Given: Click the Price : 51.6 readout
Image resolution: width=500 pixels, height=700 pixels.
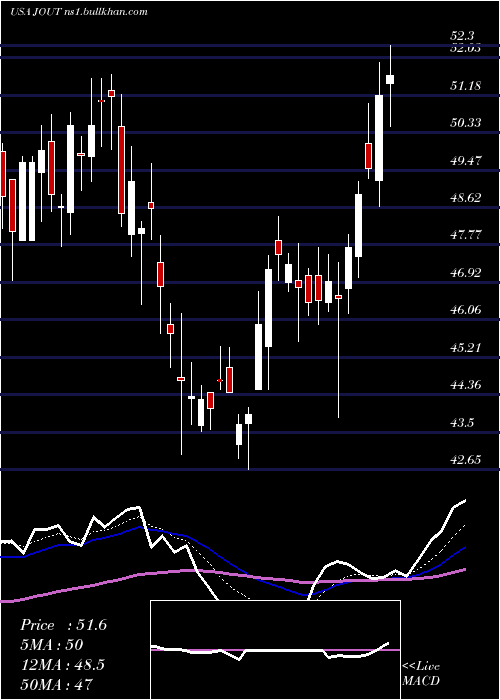Looking at the screenshot, I should click(63, 625).
